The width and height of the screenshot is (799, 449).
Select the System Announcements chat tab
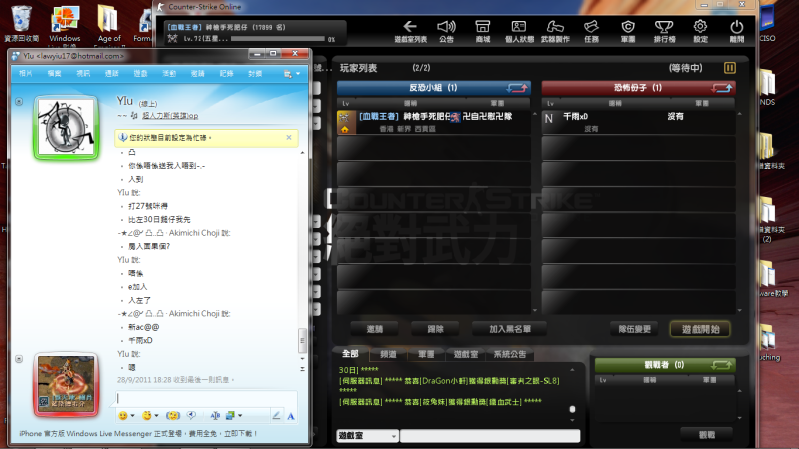509,354
